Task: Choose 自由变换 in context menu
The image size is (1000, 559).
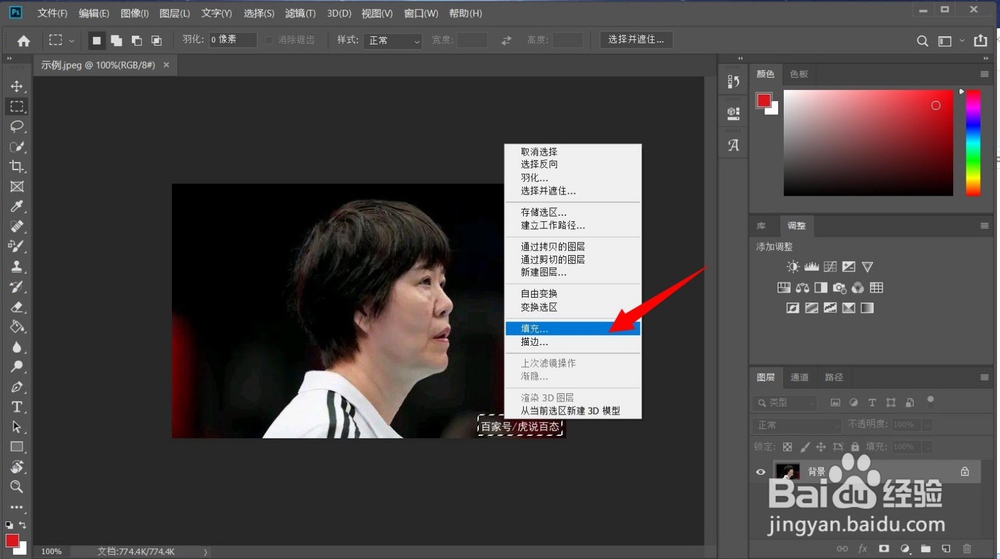Action: 573,294
